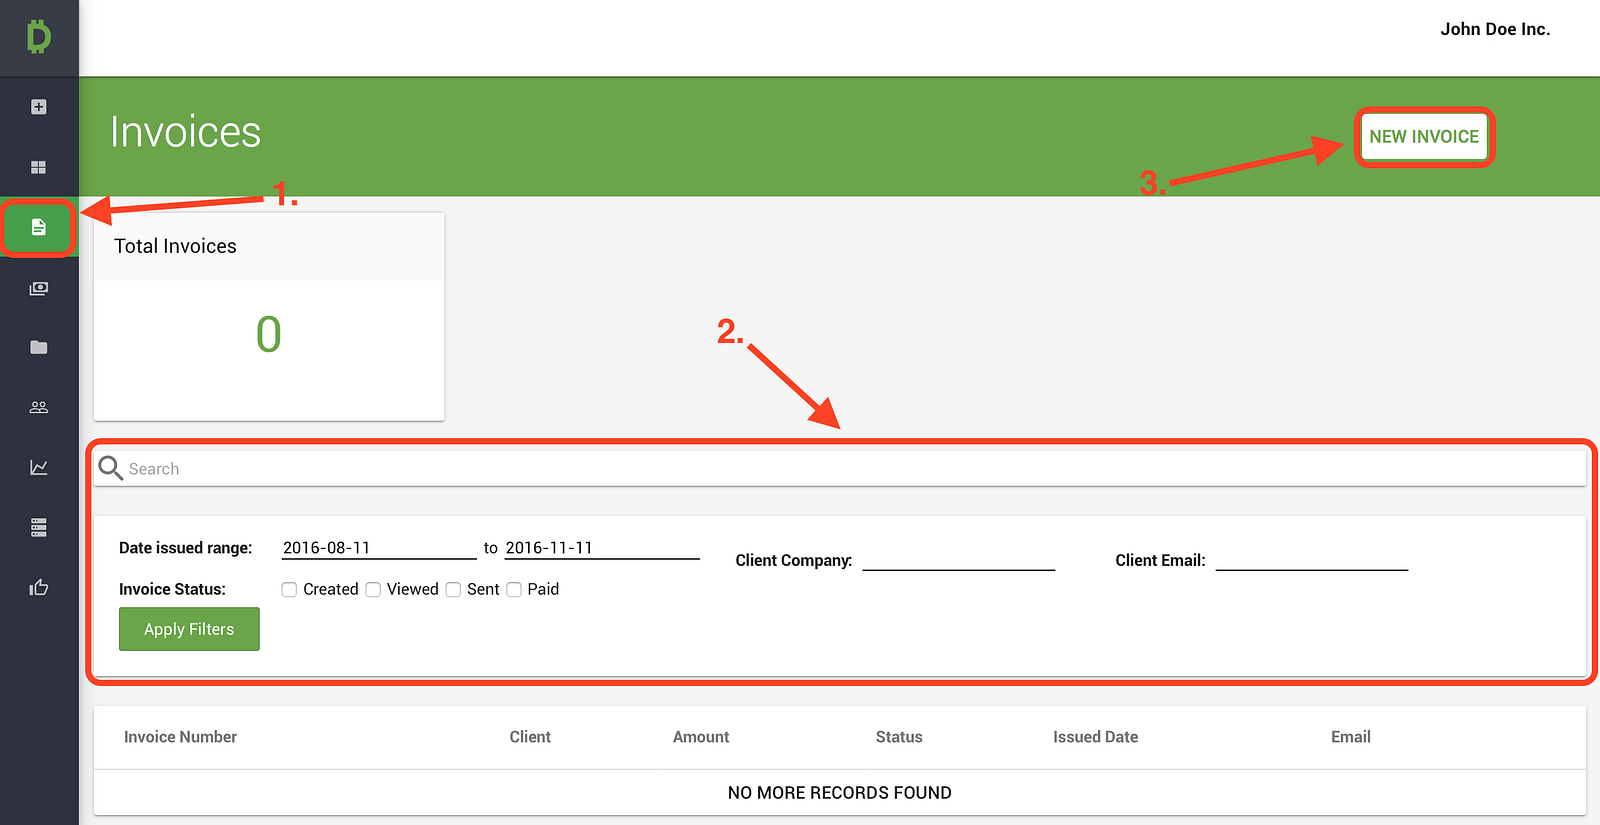Viewport: 1600px width, 825px height.
Task: Open the clients people icon
Action: [39, 407]
